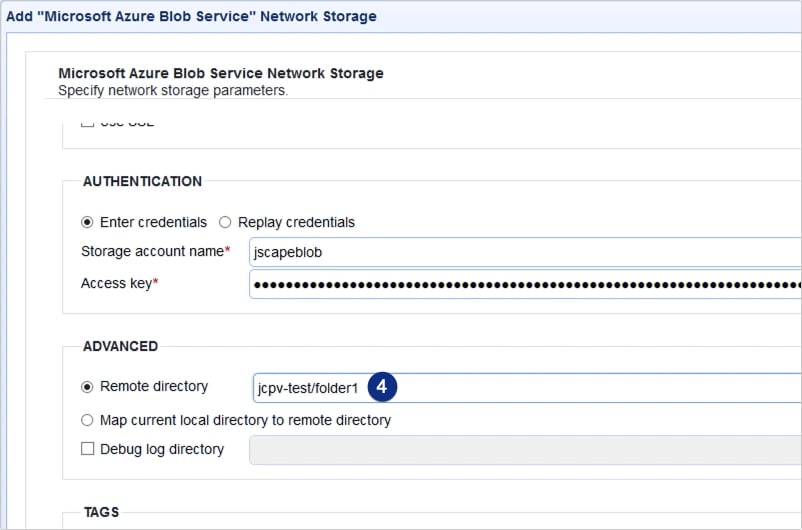
Task: Select the Remote directory radio button
Action: 88,386
